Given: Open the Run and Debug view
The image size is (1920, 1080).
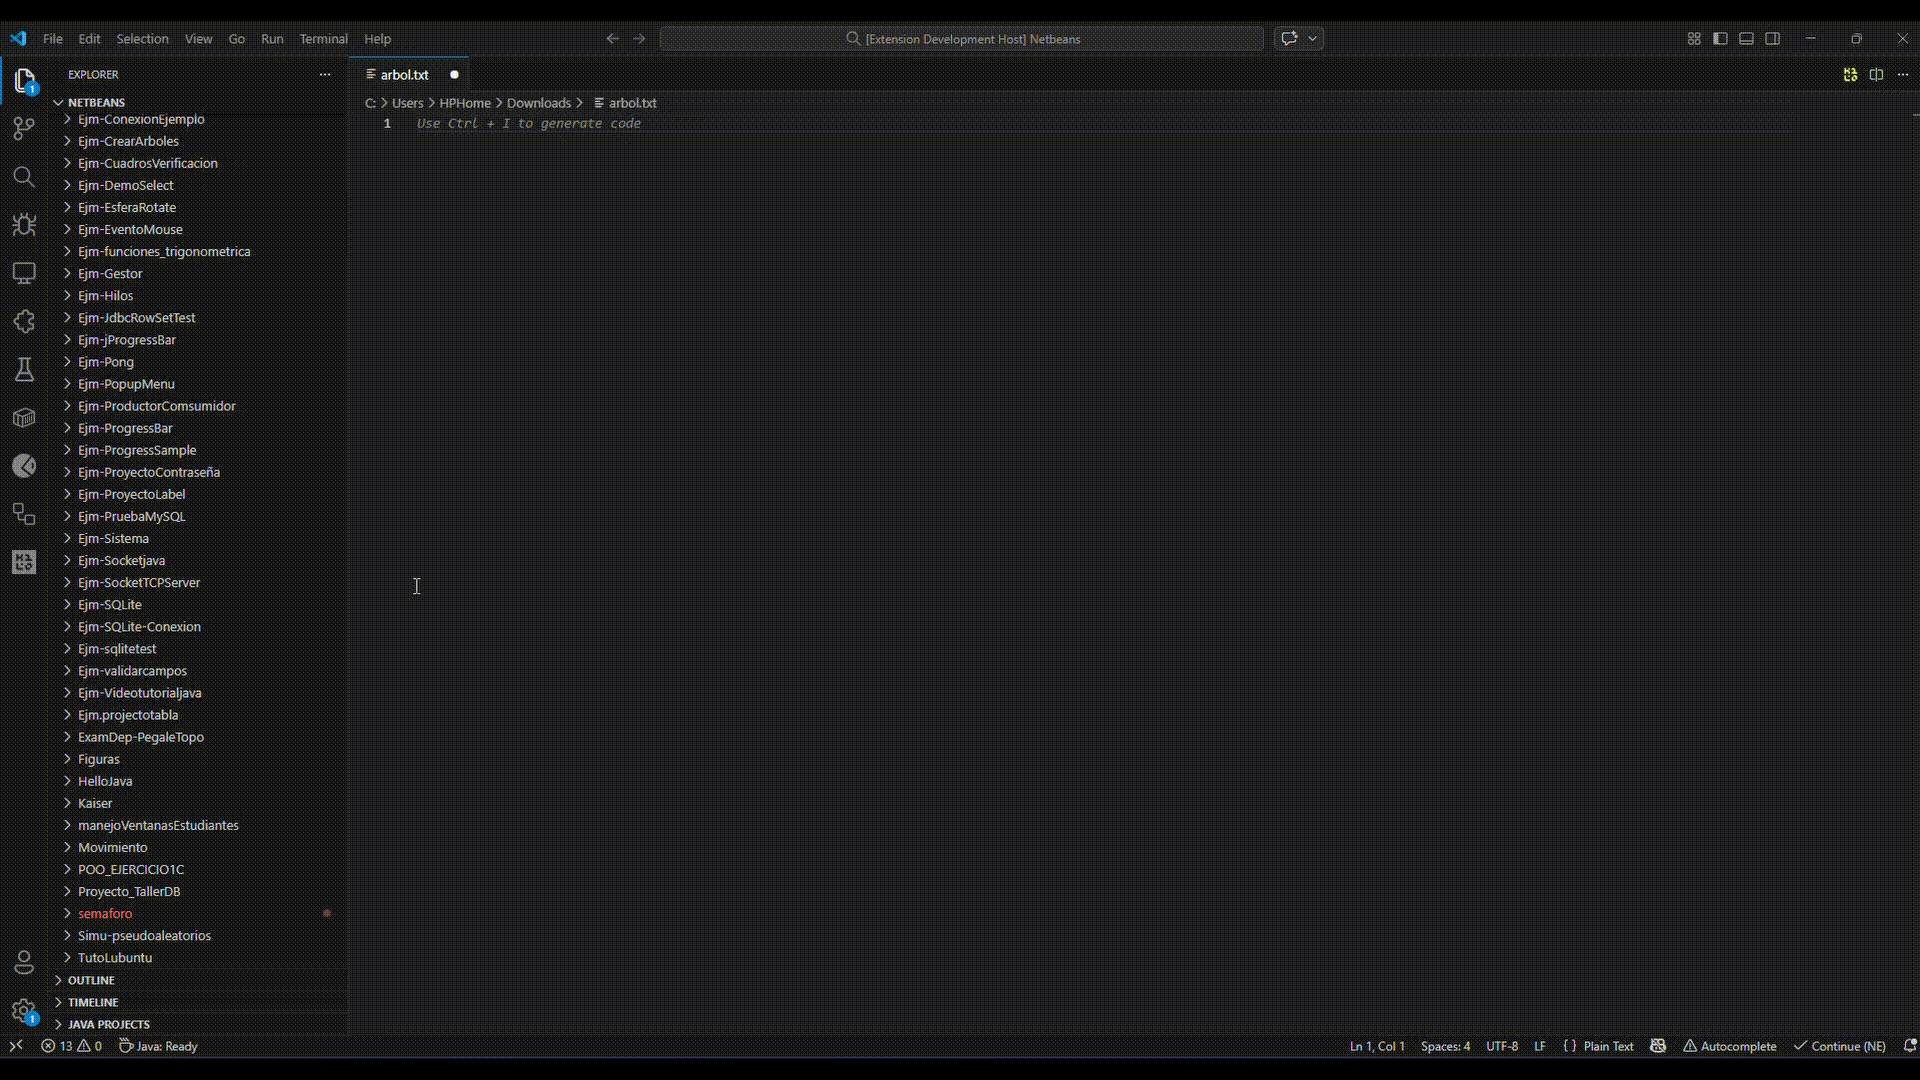Looking at the screenshot, I should tap(23, 225).
